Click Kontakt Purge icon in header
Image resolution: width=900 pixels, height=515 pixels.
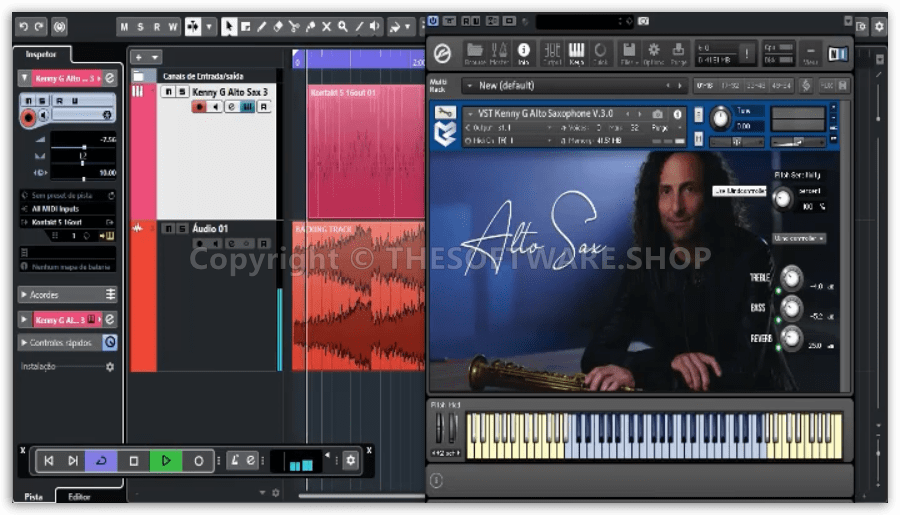point(678,53)
